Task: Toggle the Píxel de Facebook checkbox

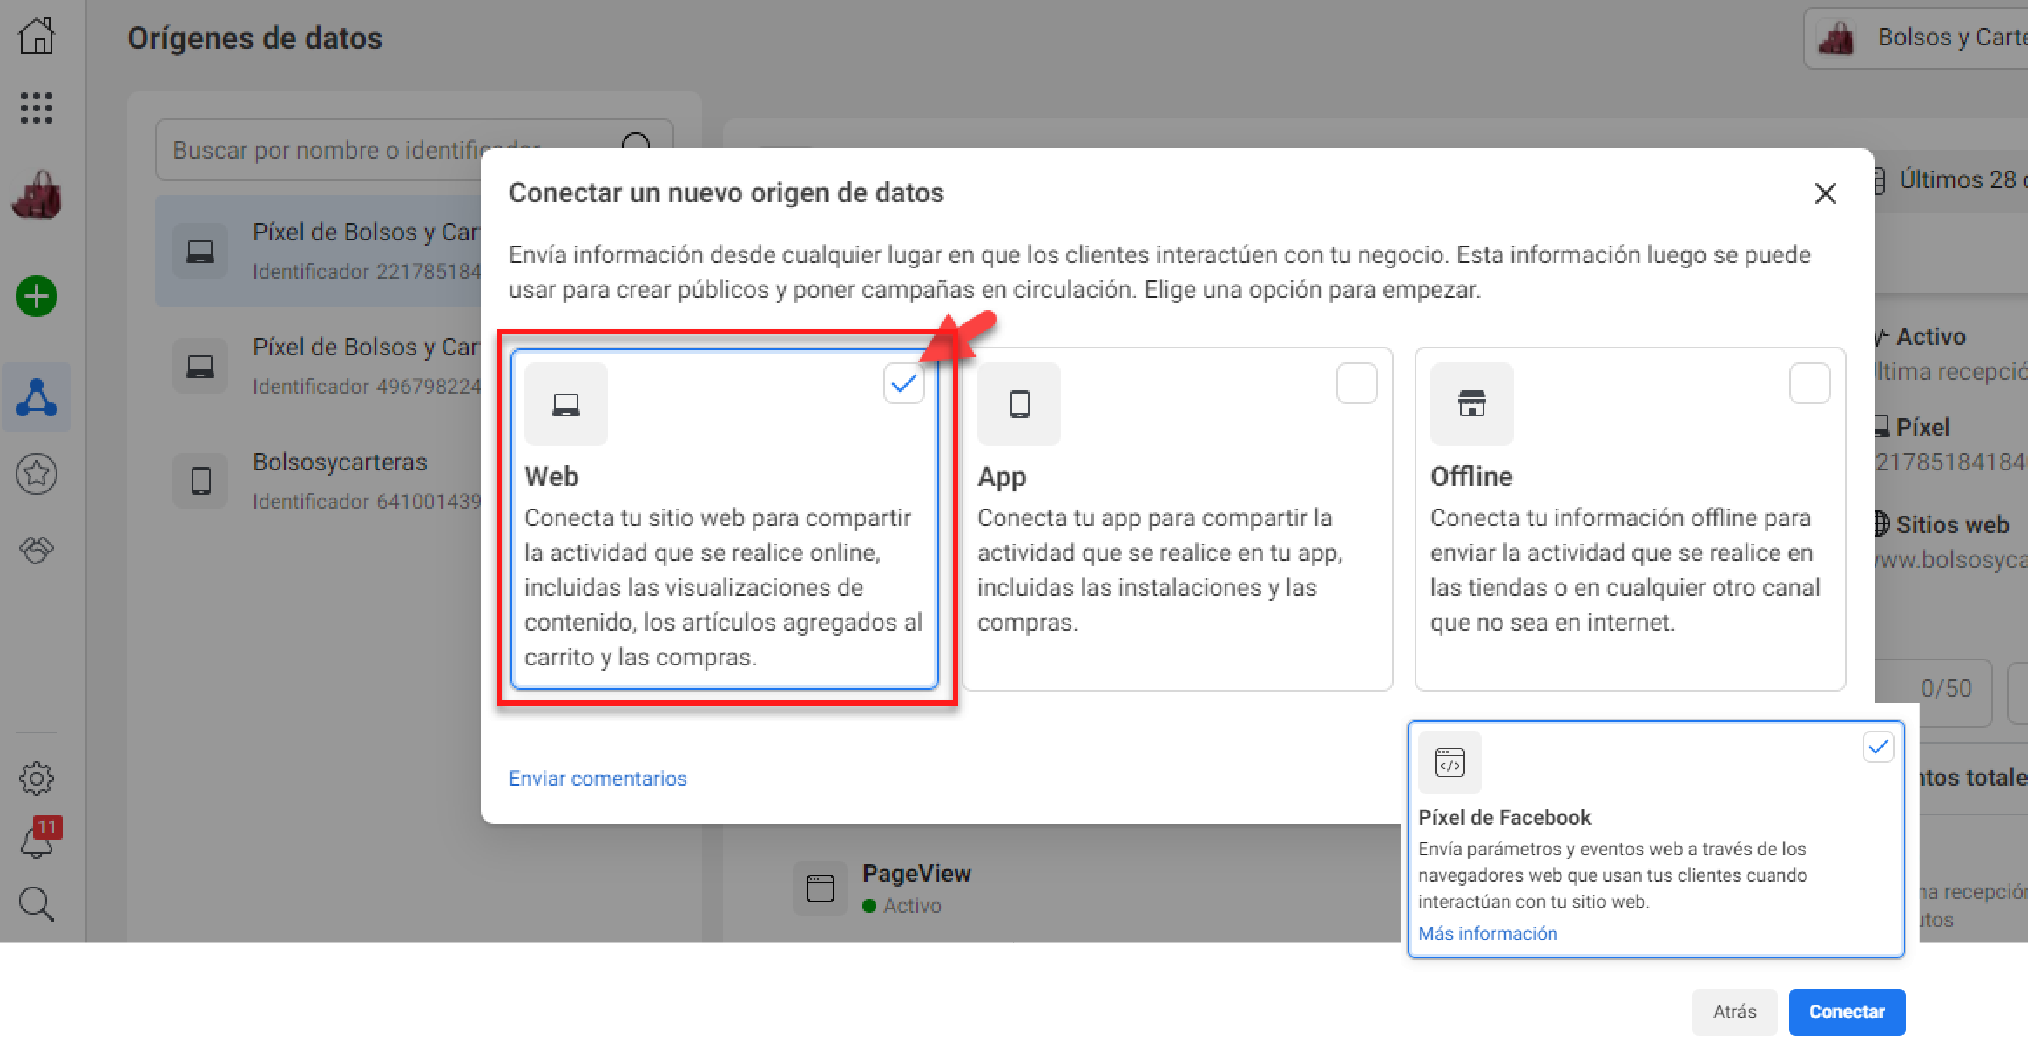Action: pos(1879,747)
